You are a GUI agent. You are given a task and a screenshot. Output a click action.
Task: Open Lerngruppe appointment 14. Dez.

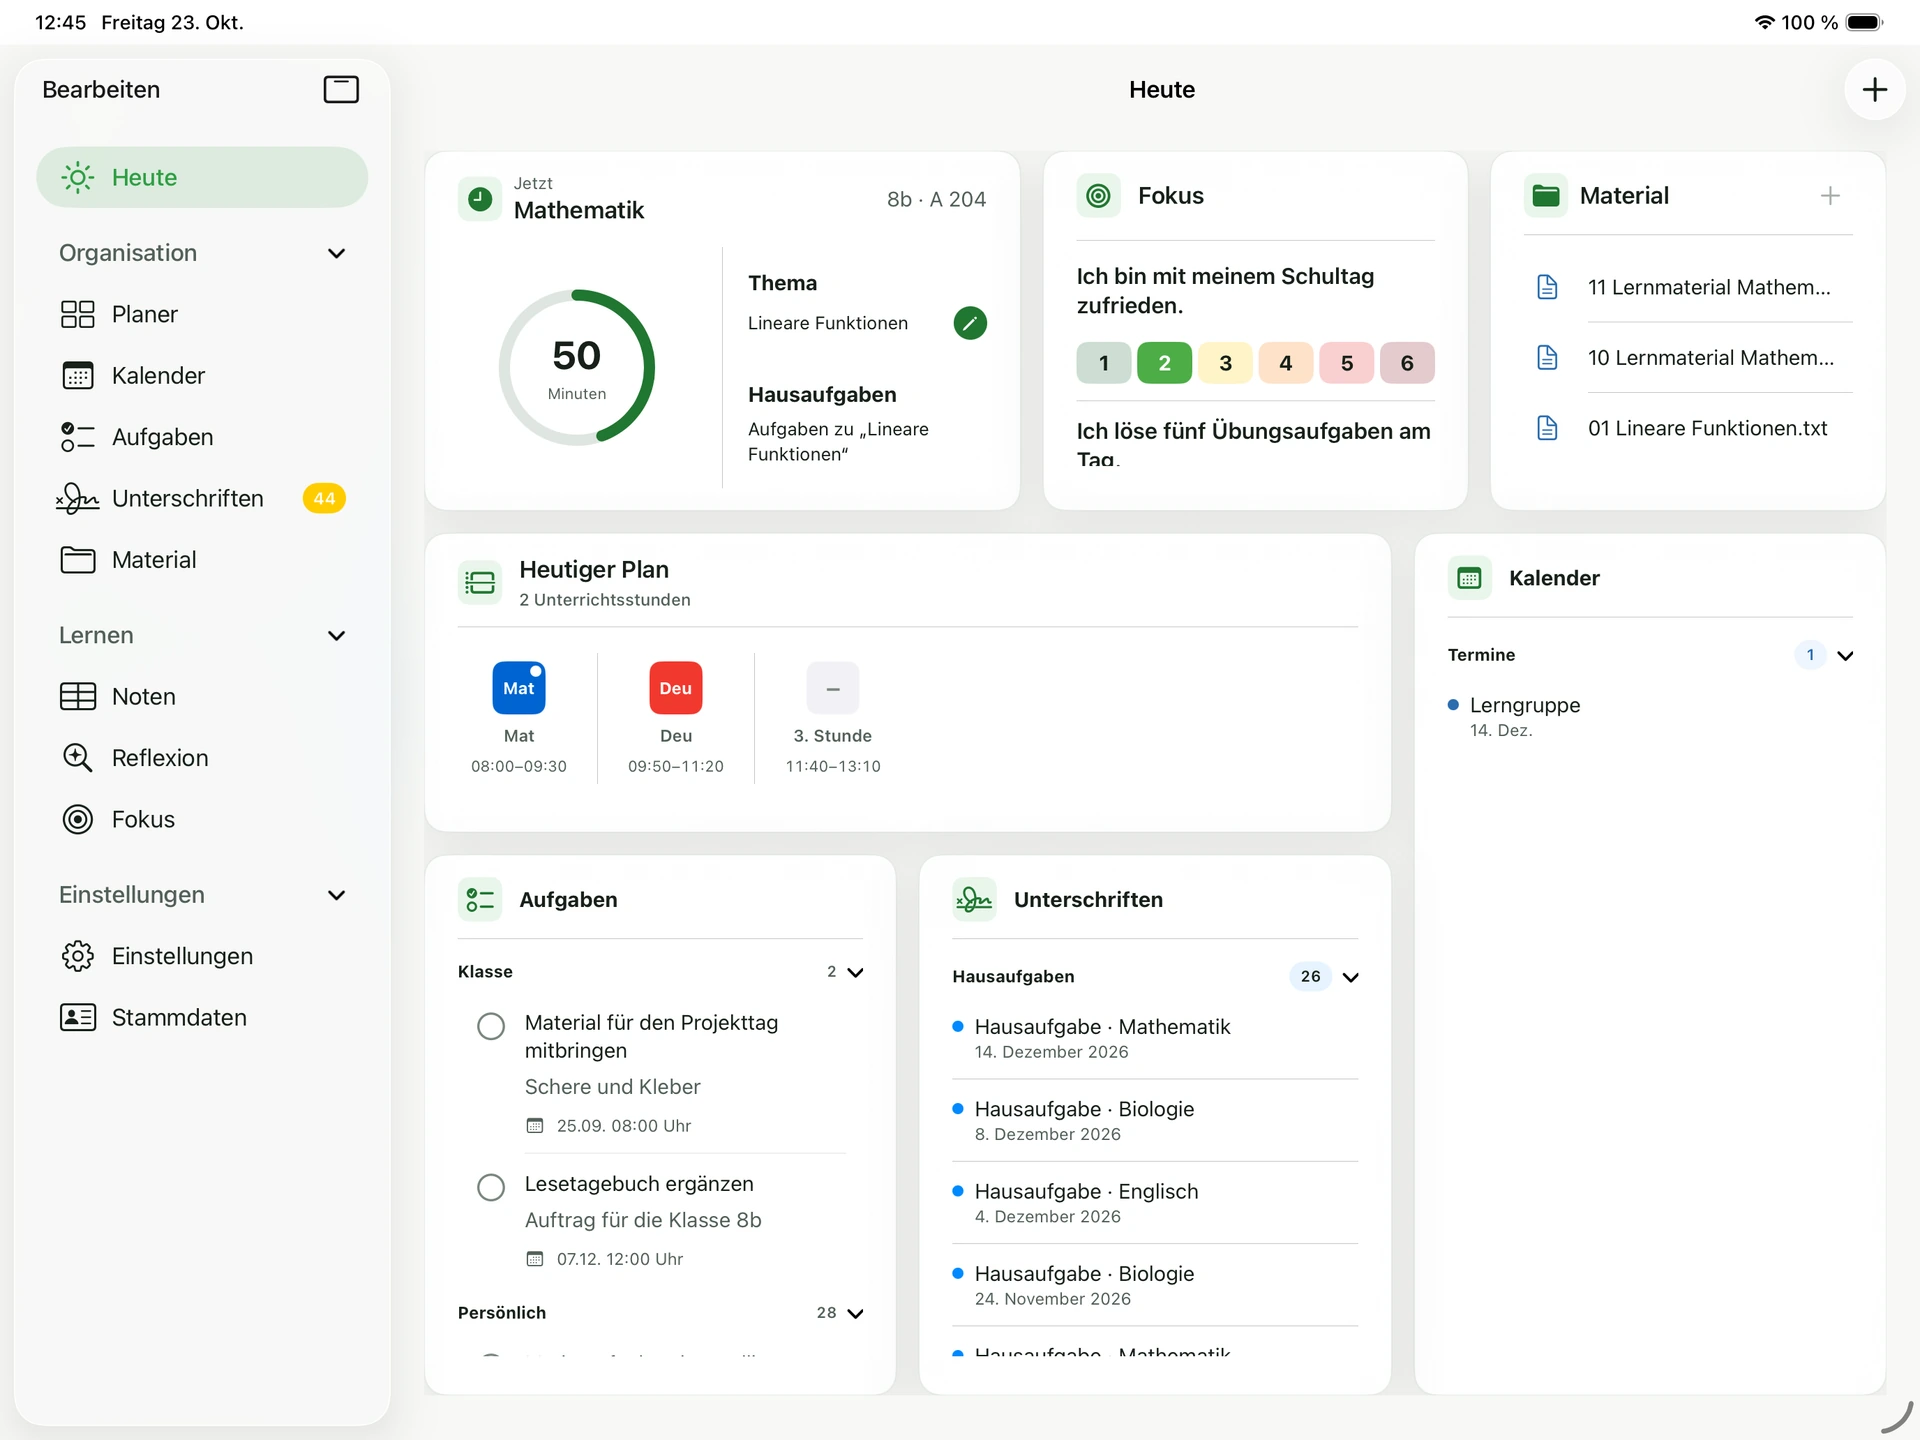point(1650,716)
